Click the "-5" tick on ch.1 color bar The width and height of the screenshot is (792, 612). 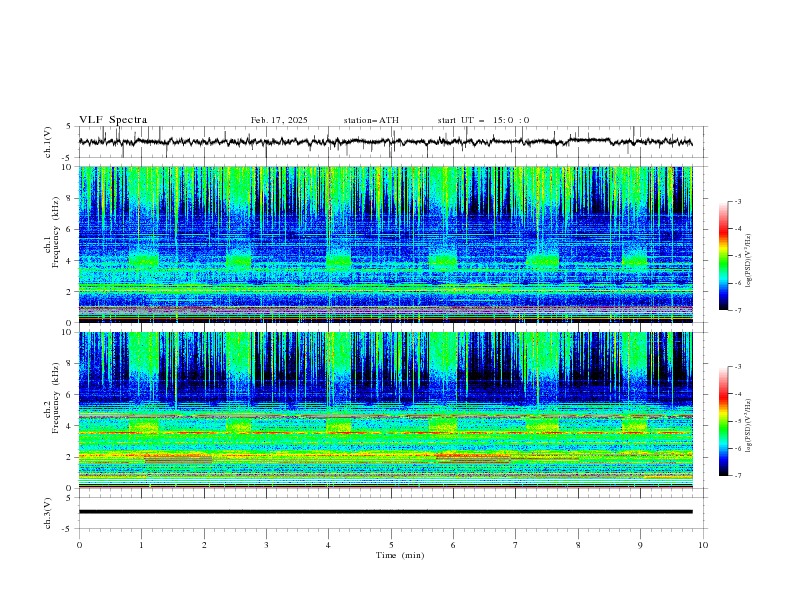point(737,256)
